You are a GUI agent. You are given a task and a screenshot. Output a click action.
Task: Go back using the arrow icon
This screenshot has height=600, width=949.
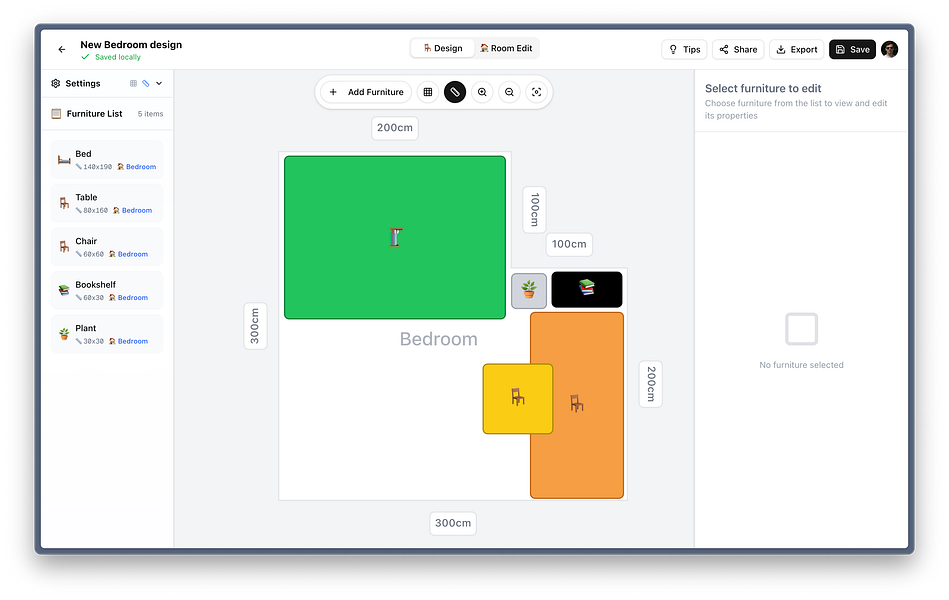62,50
